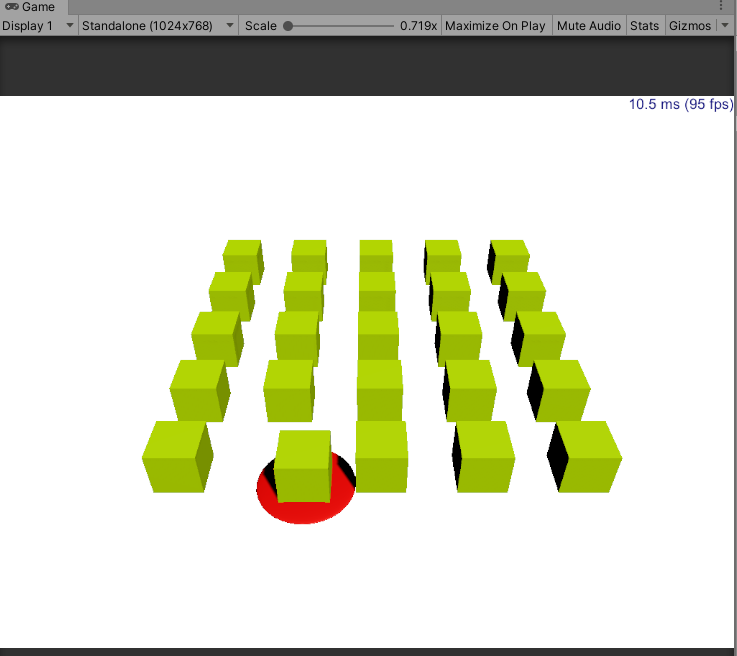The image size is (737, 656).
Task: Open the Display 1 dropdown
Action: [38, 26]
